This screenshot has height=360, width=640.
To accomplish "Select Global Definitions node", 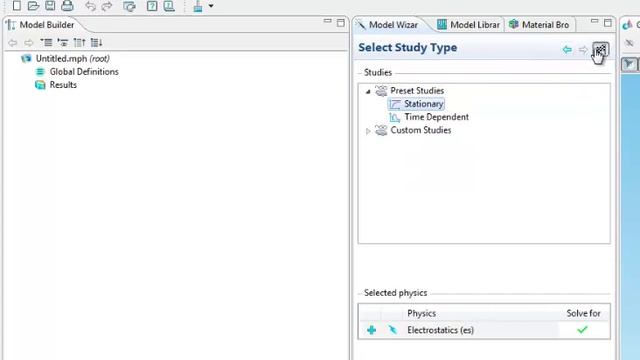I will 84,72.
